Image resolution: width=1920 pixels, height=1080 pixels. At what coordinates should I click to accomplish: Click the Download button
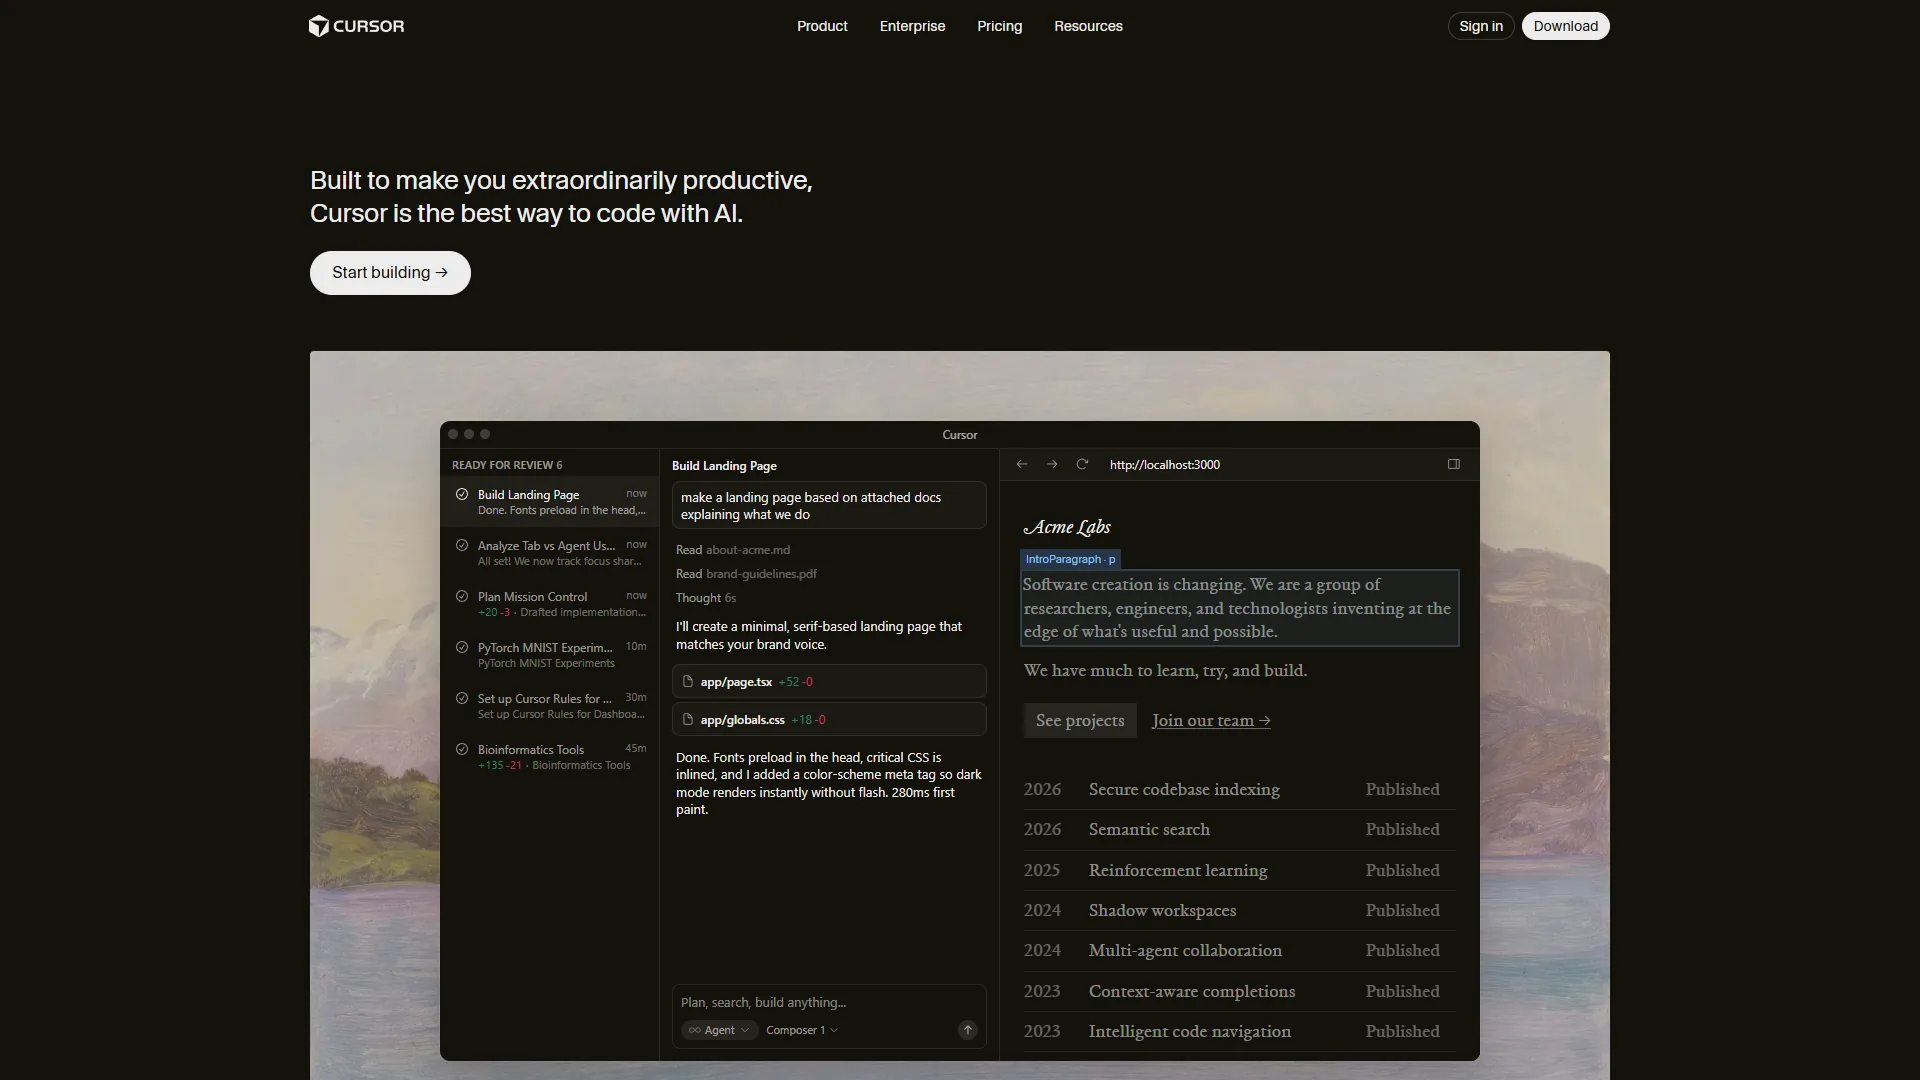click(x=1565, y=26)
